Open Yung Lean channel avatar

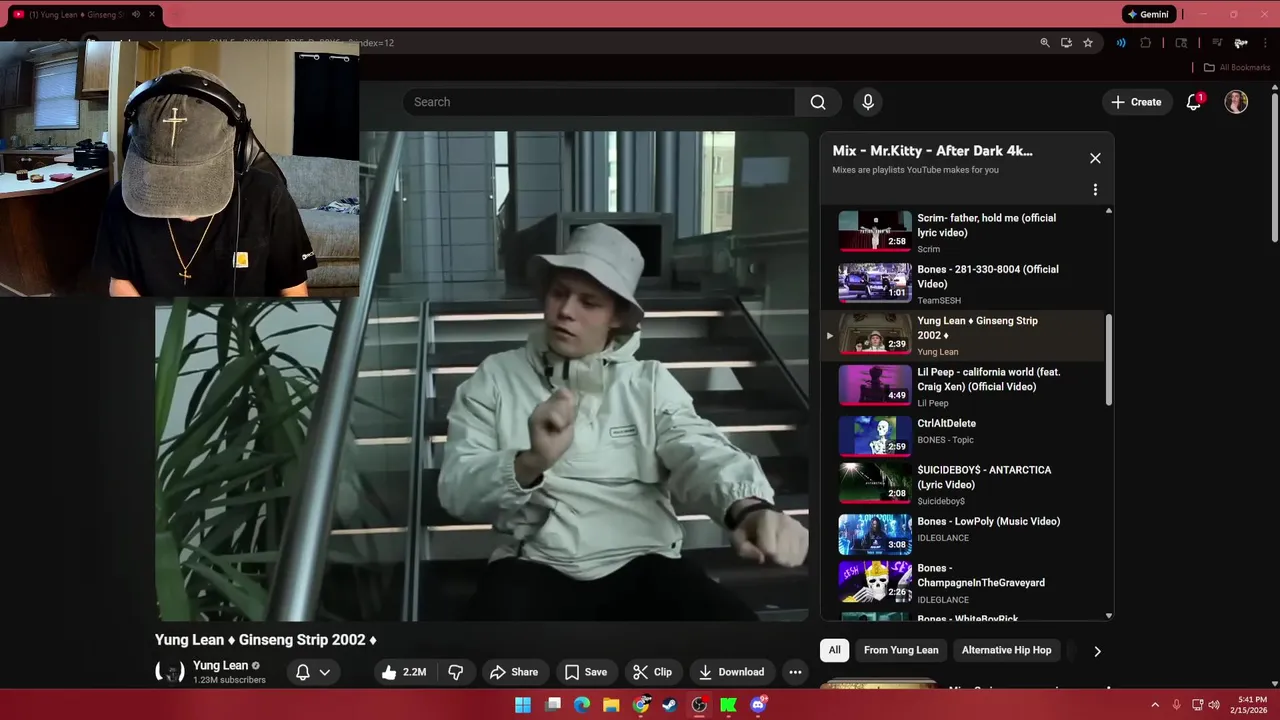pyautogui.click(x=170, y=672)
